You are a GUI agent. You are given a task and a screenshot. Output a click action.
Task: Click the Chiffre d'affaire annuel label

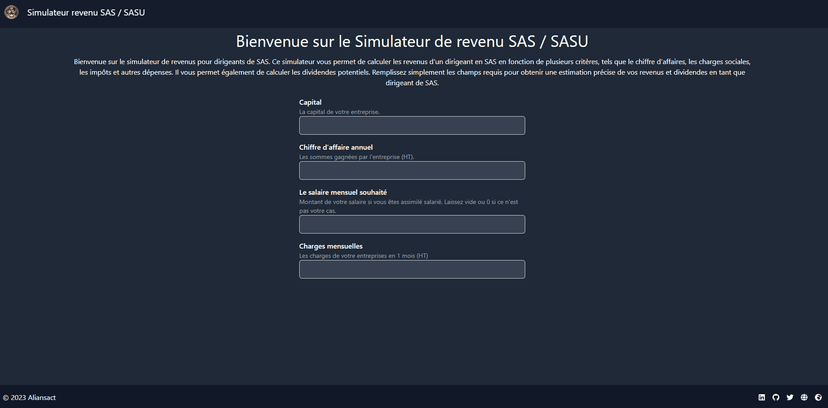click(x=336, y=147)
